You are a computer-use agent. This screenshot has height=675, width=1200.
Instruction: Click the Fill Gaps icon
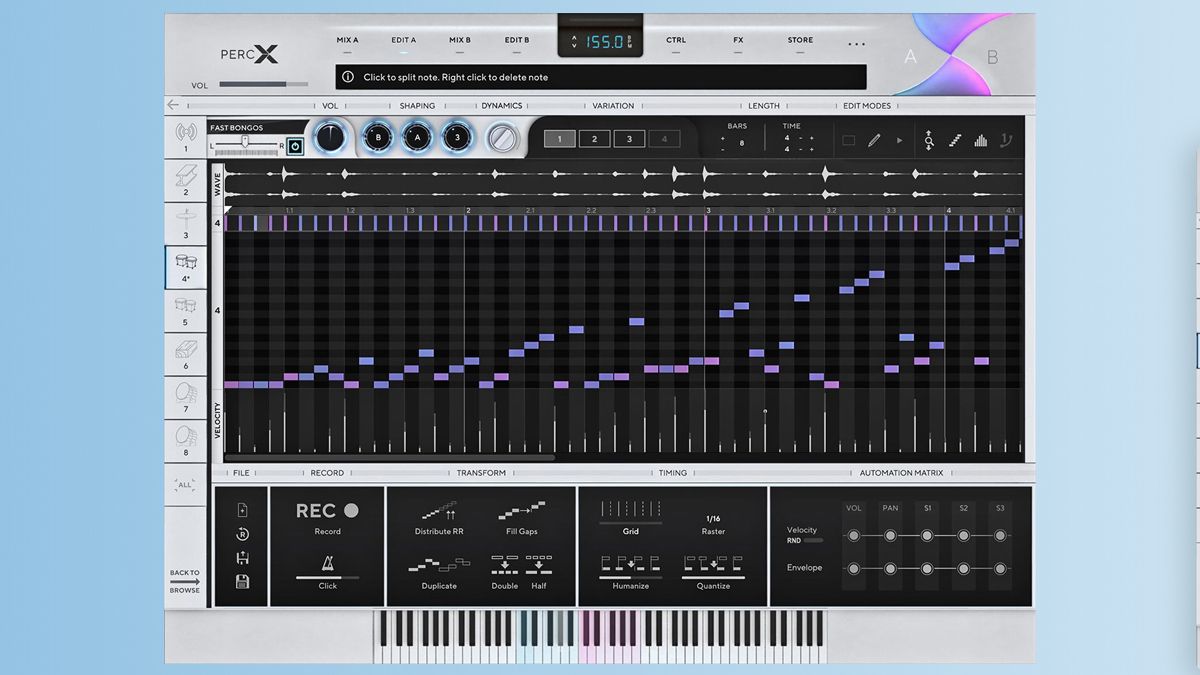click(x=521, y=511)
